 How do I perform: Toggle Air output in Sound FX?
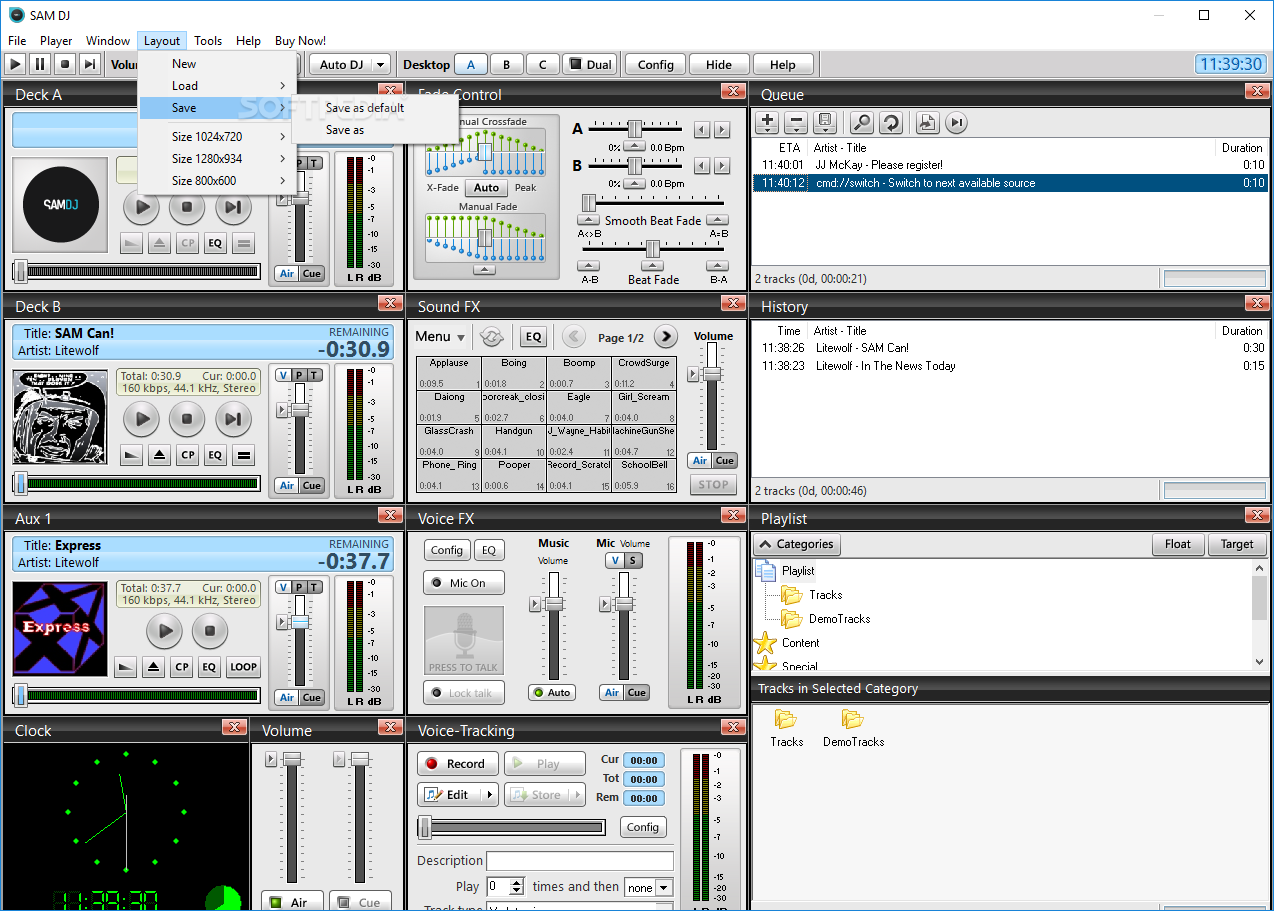click(x=700, y=460)
